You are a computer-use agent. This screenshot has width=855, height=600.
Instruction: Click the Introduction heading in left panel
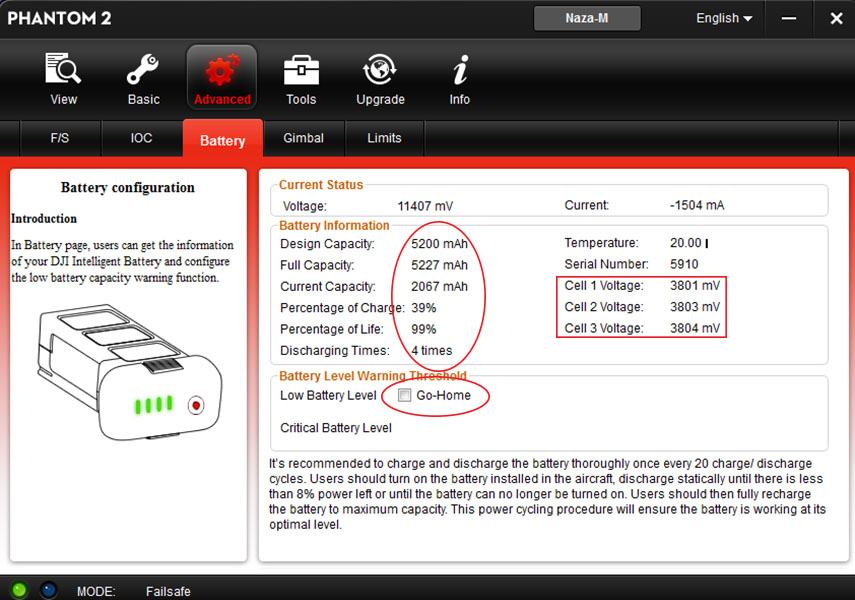[x=44, y=219]
